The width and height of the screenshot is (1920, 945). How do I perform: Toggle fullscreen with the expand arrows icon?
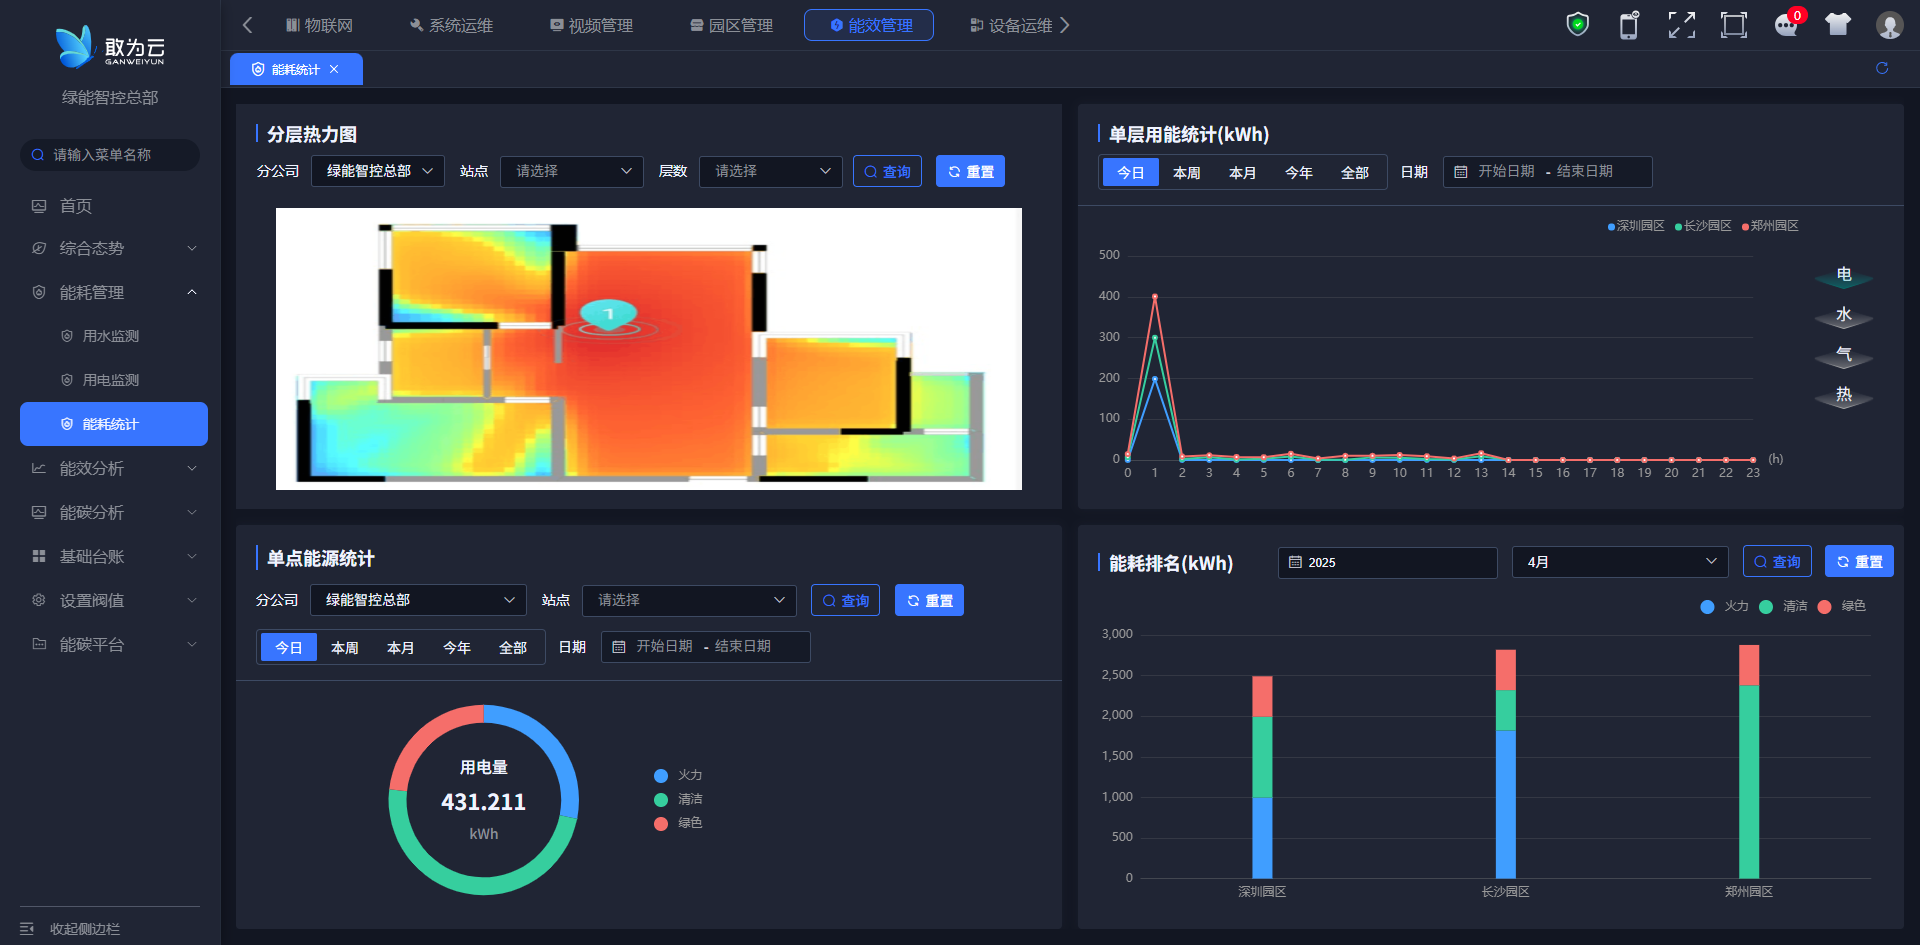coord(1682,25)
